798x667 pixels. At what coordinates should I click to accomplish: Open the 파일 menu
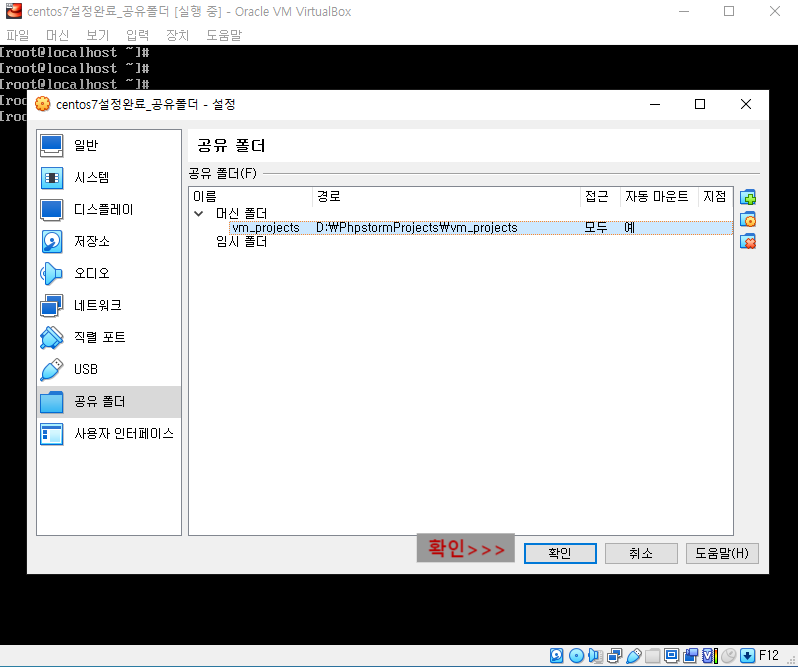(18, 35)
